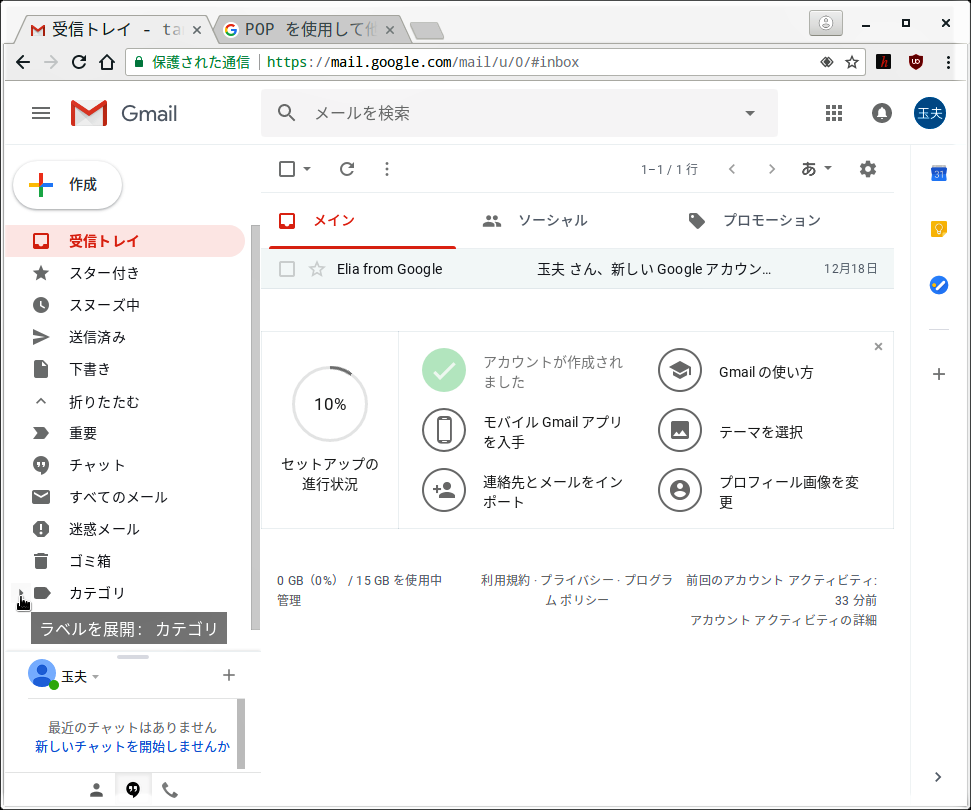Click the 10% setup progress circle

click(330, 404)
